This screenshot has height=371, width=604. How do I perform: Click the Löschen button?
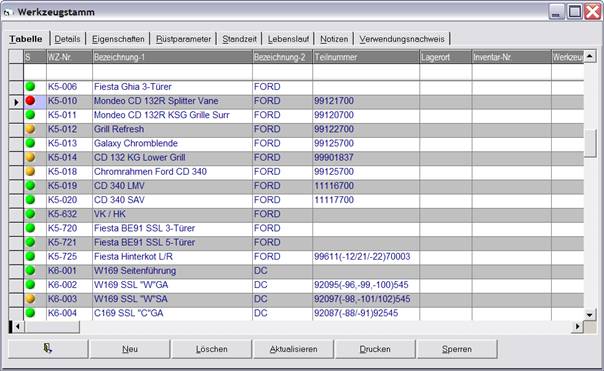(211, 349)
